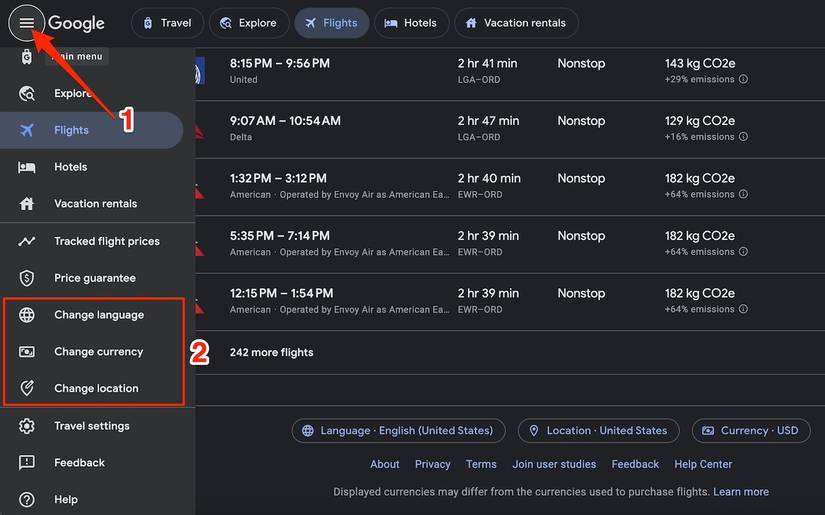Click the trend-line icon for Tracked flight prices
Viewport: 825px width, 515px height.
point(27,241)
